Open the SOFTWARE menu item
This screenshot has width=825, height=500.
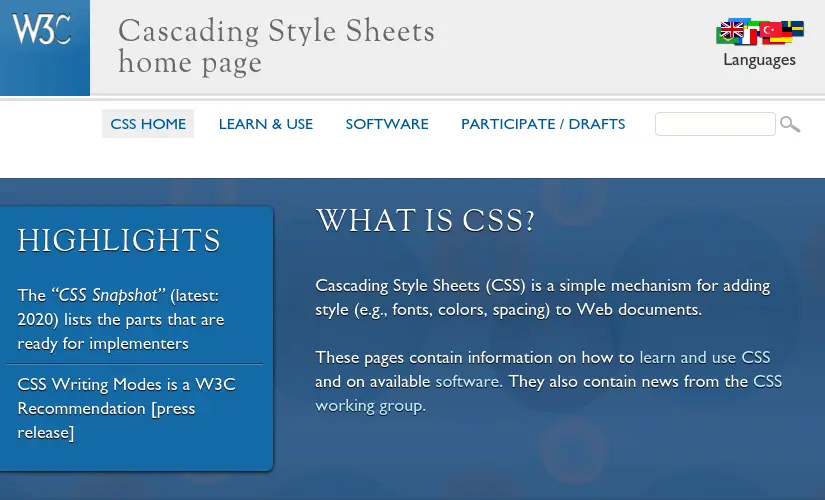tap(387, 124)
